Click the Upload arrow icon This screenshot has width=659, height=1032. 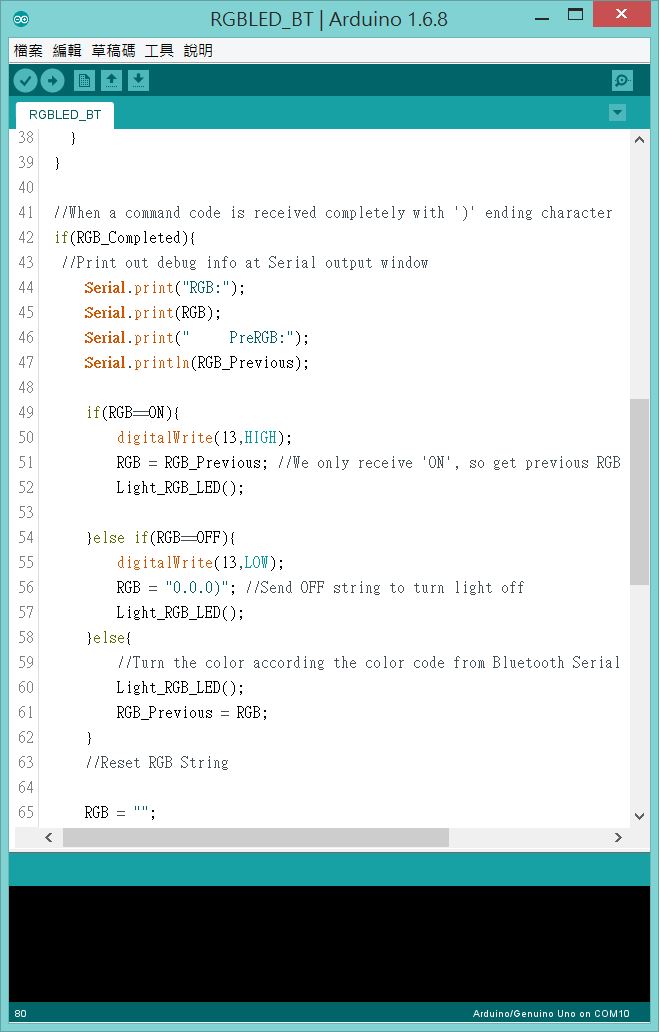(x=53, y=81)
